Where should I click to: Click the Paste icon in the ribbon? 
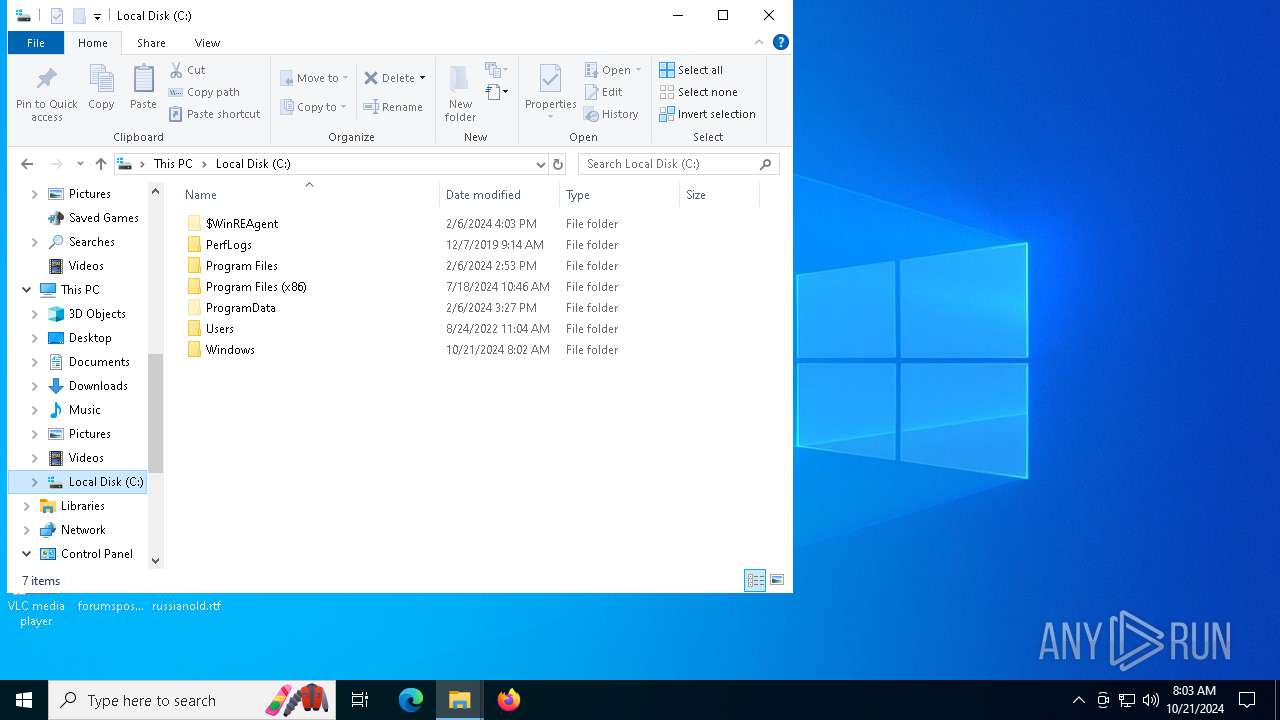(143, 80)
